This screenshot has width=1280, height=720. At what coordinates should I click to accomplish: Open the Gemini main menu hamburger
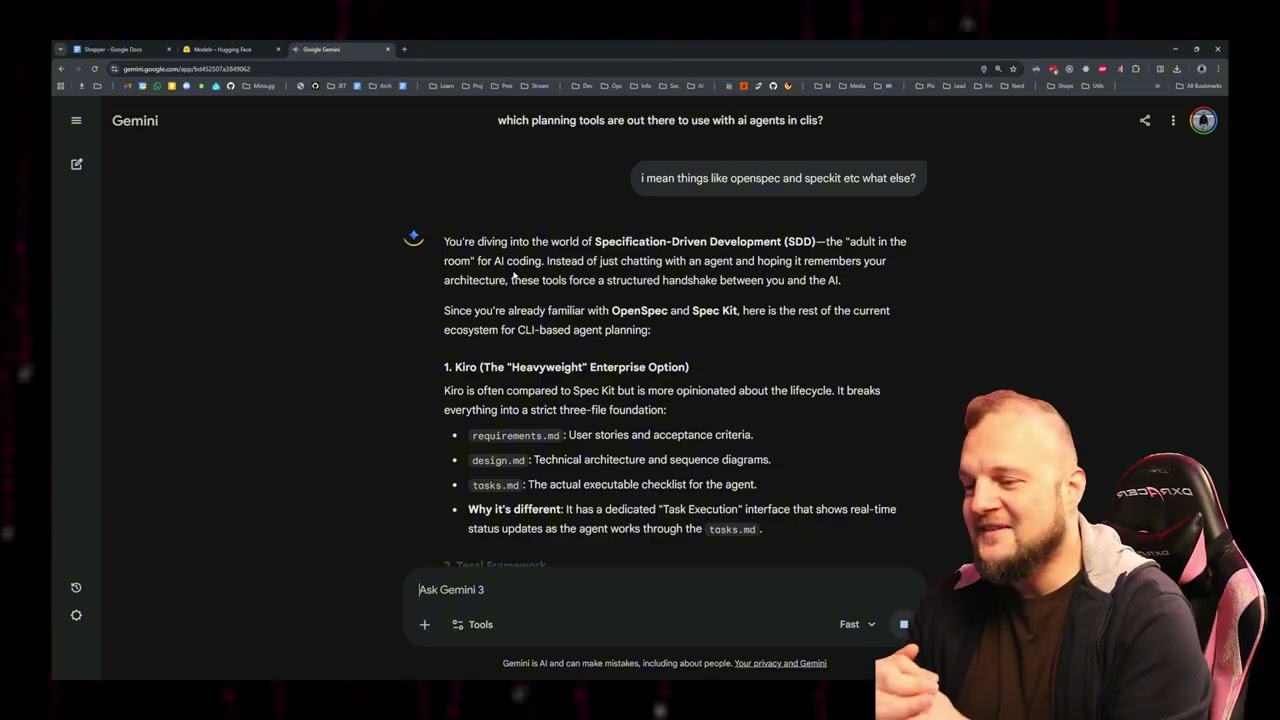(76, 120)
